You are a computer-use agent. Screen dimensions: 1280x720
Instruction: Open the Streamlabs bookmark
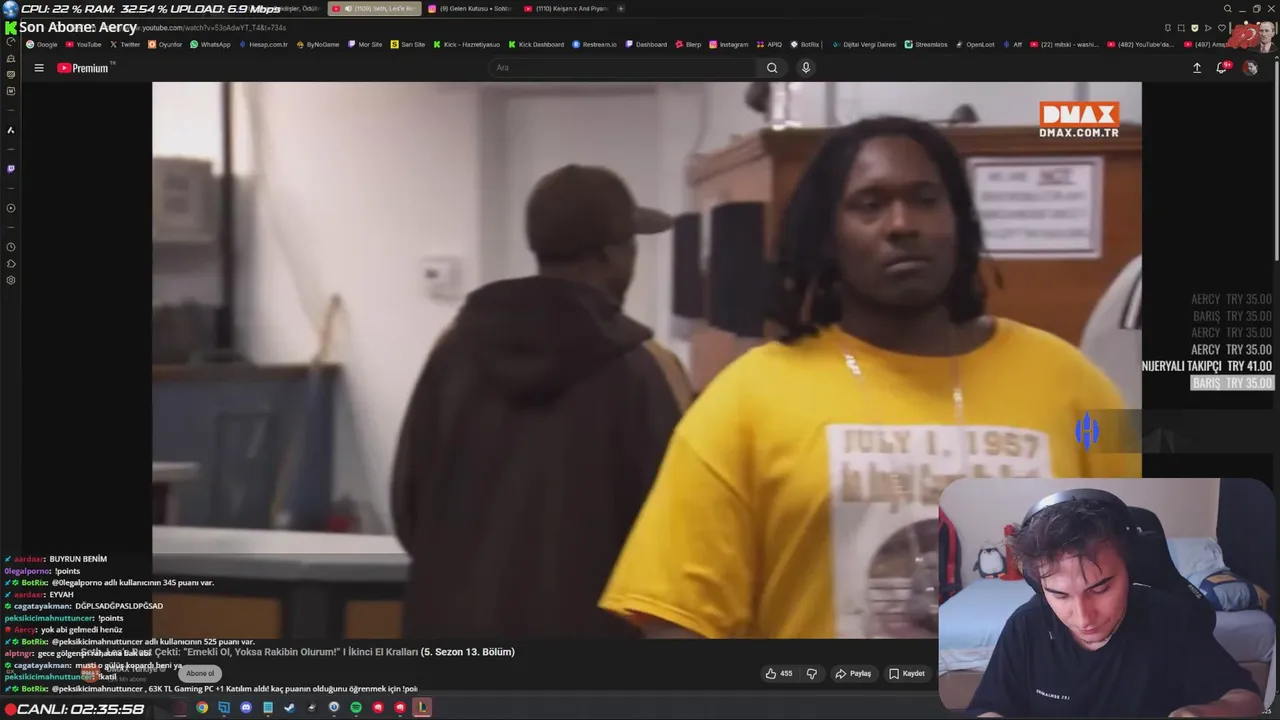pos(926,44)
